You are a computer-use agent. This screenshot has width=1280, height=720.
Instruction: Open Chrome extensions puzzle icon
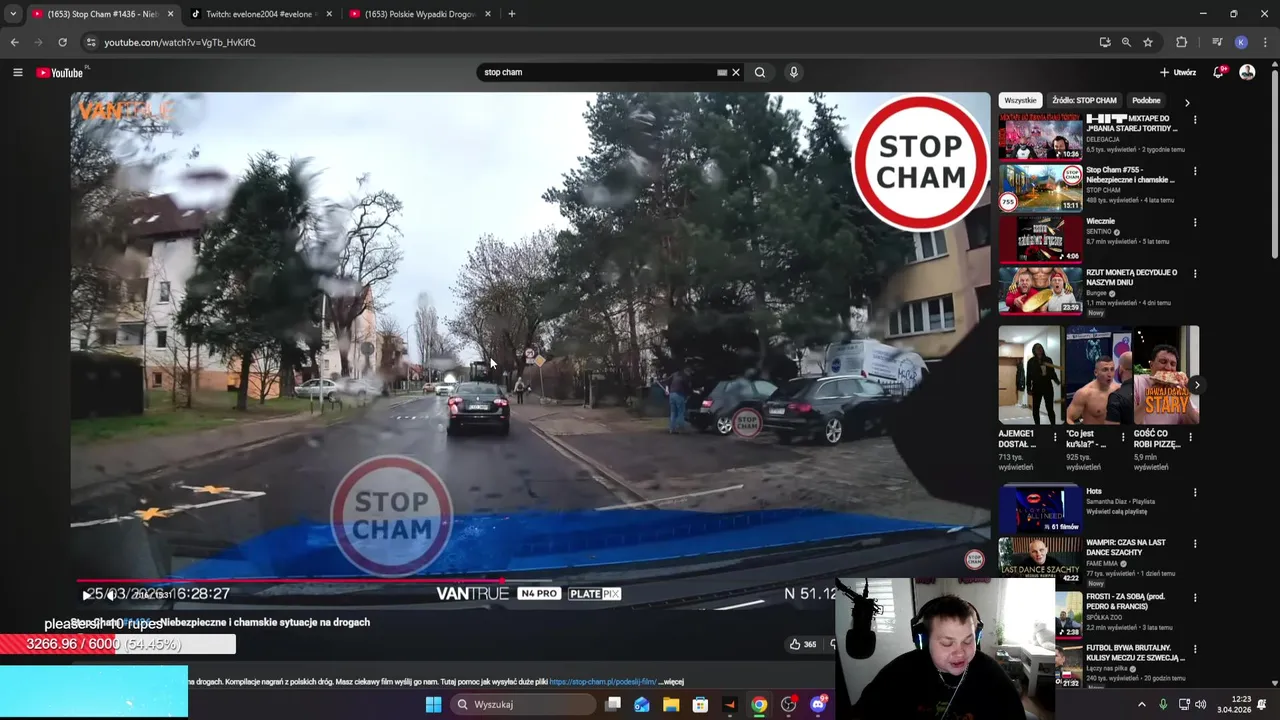[x=1181, y=42]
